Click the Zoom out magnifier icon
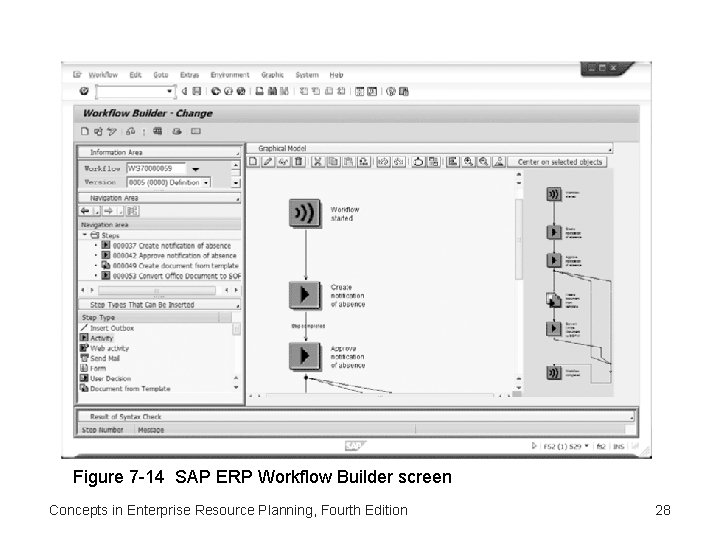720x540 pixels. tap(484, 162)
